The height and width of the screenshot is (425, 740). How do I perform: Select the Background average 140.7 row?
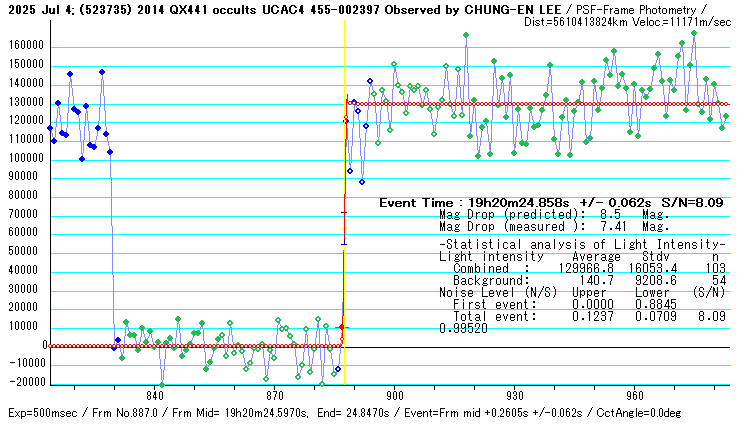(x=582, y=281)
